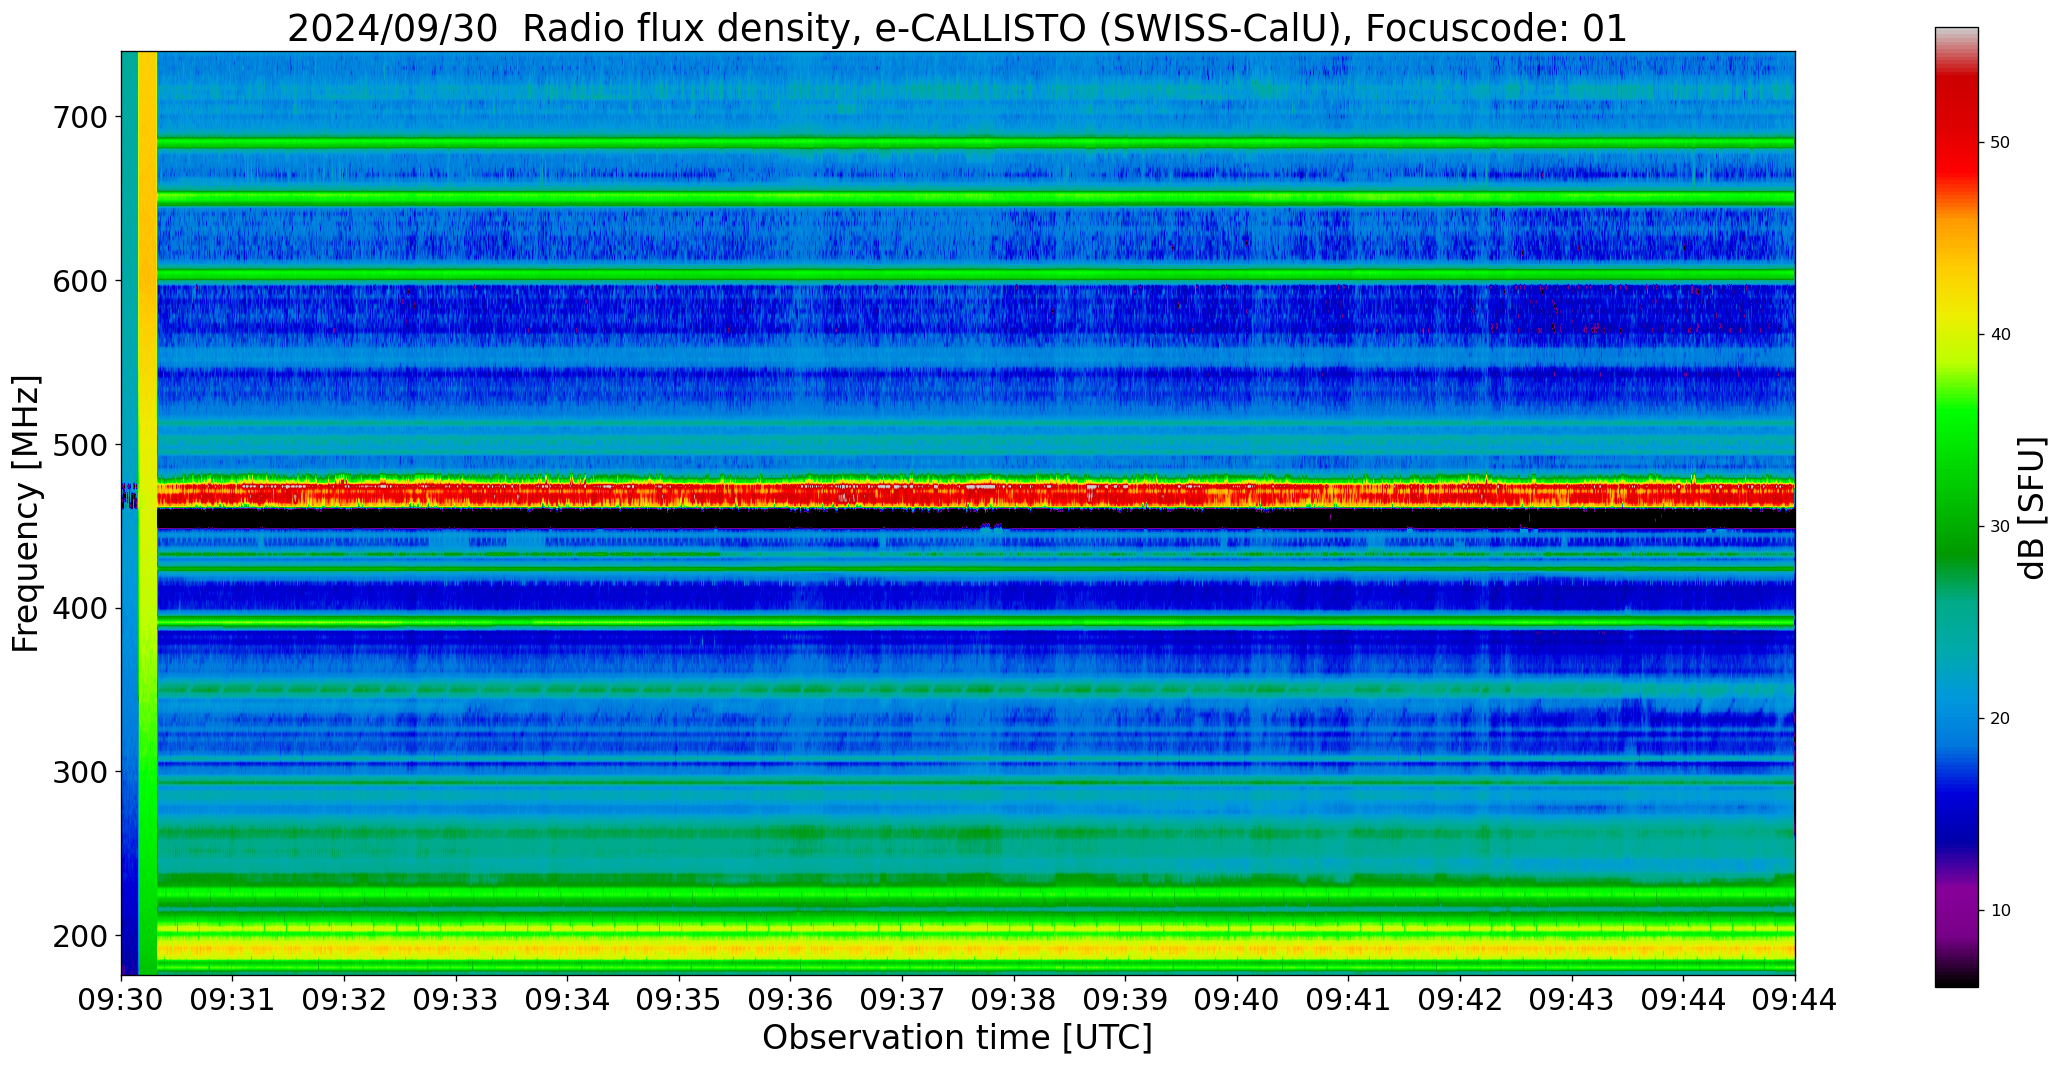Click the 09:41 time tick label
Screen dimensions: 2062x1067
1349,1000
